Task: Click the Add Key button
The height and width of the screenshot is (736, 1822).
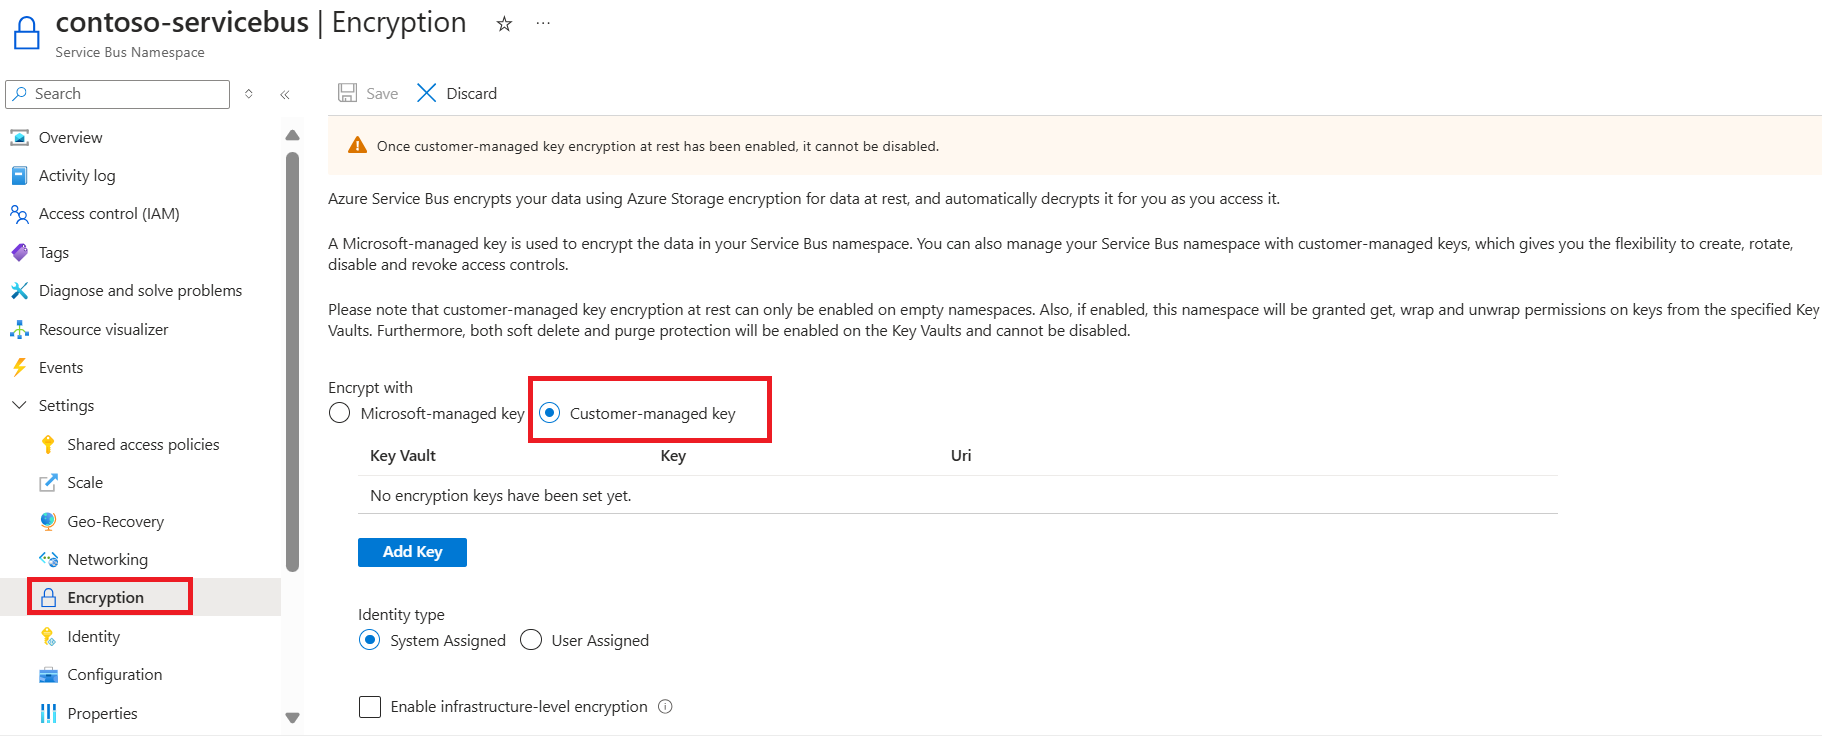Action: tap(412, 552)
